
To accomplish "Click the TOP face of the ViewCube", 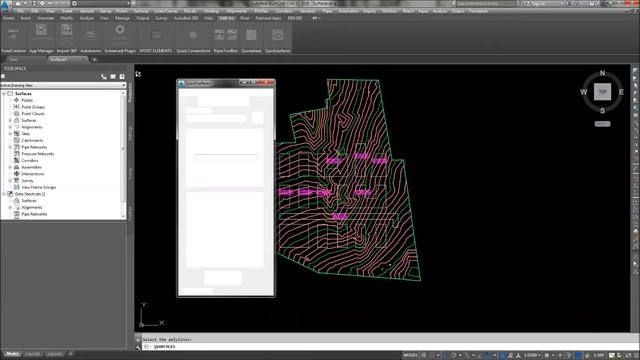I will click(602, 91).
